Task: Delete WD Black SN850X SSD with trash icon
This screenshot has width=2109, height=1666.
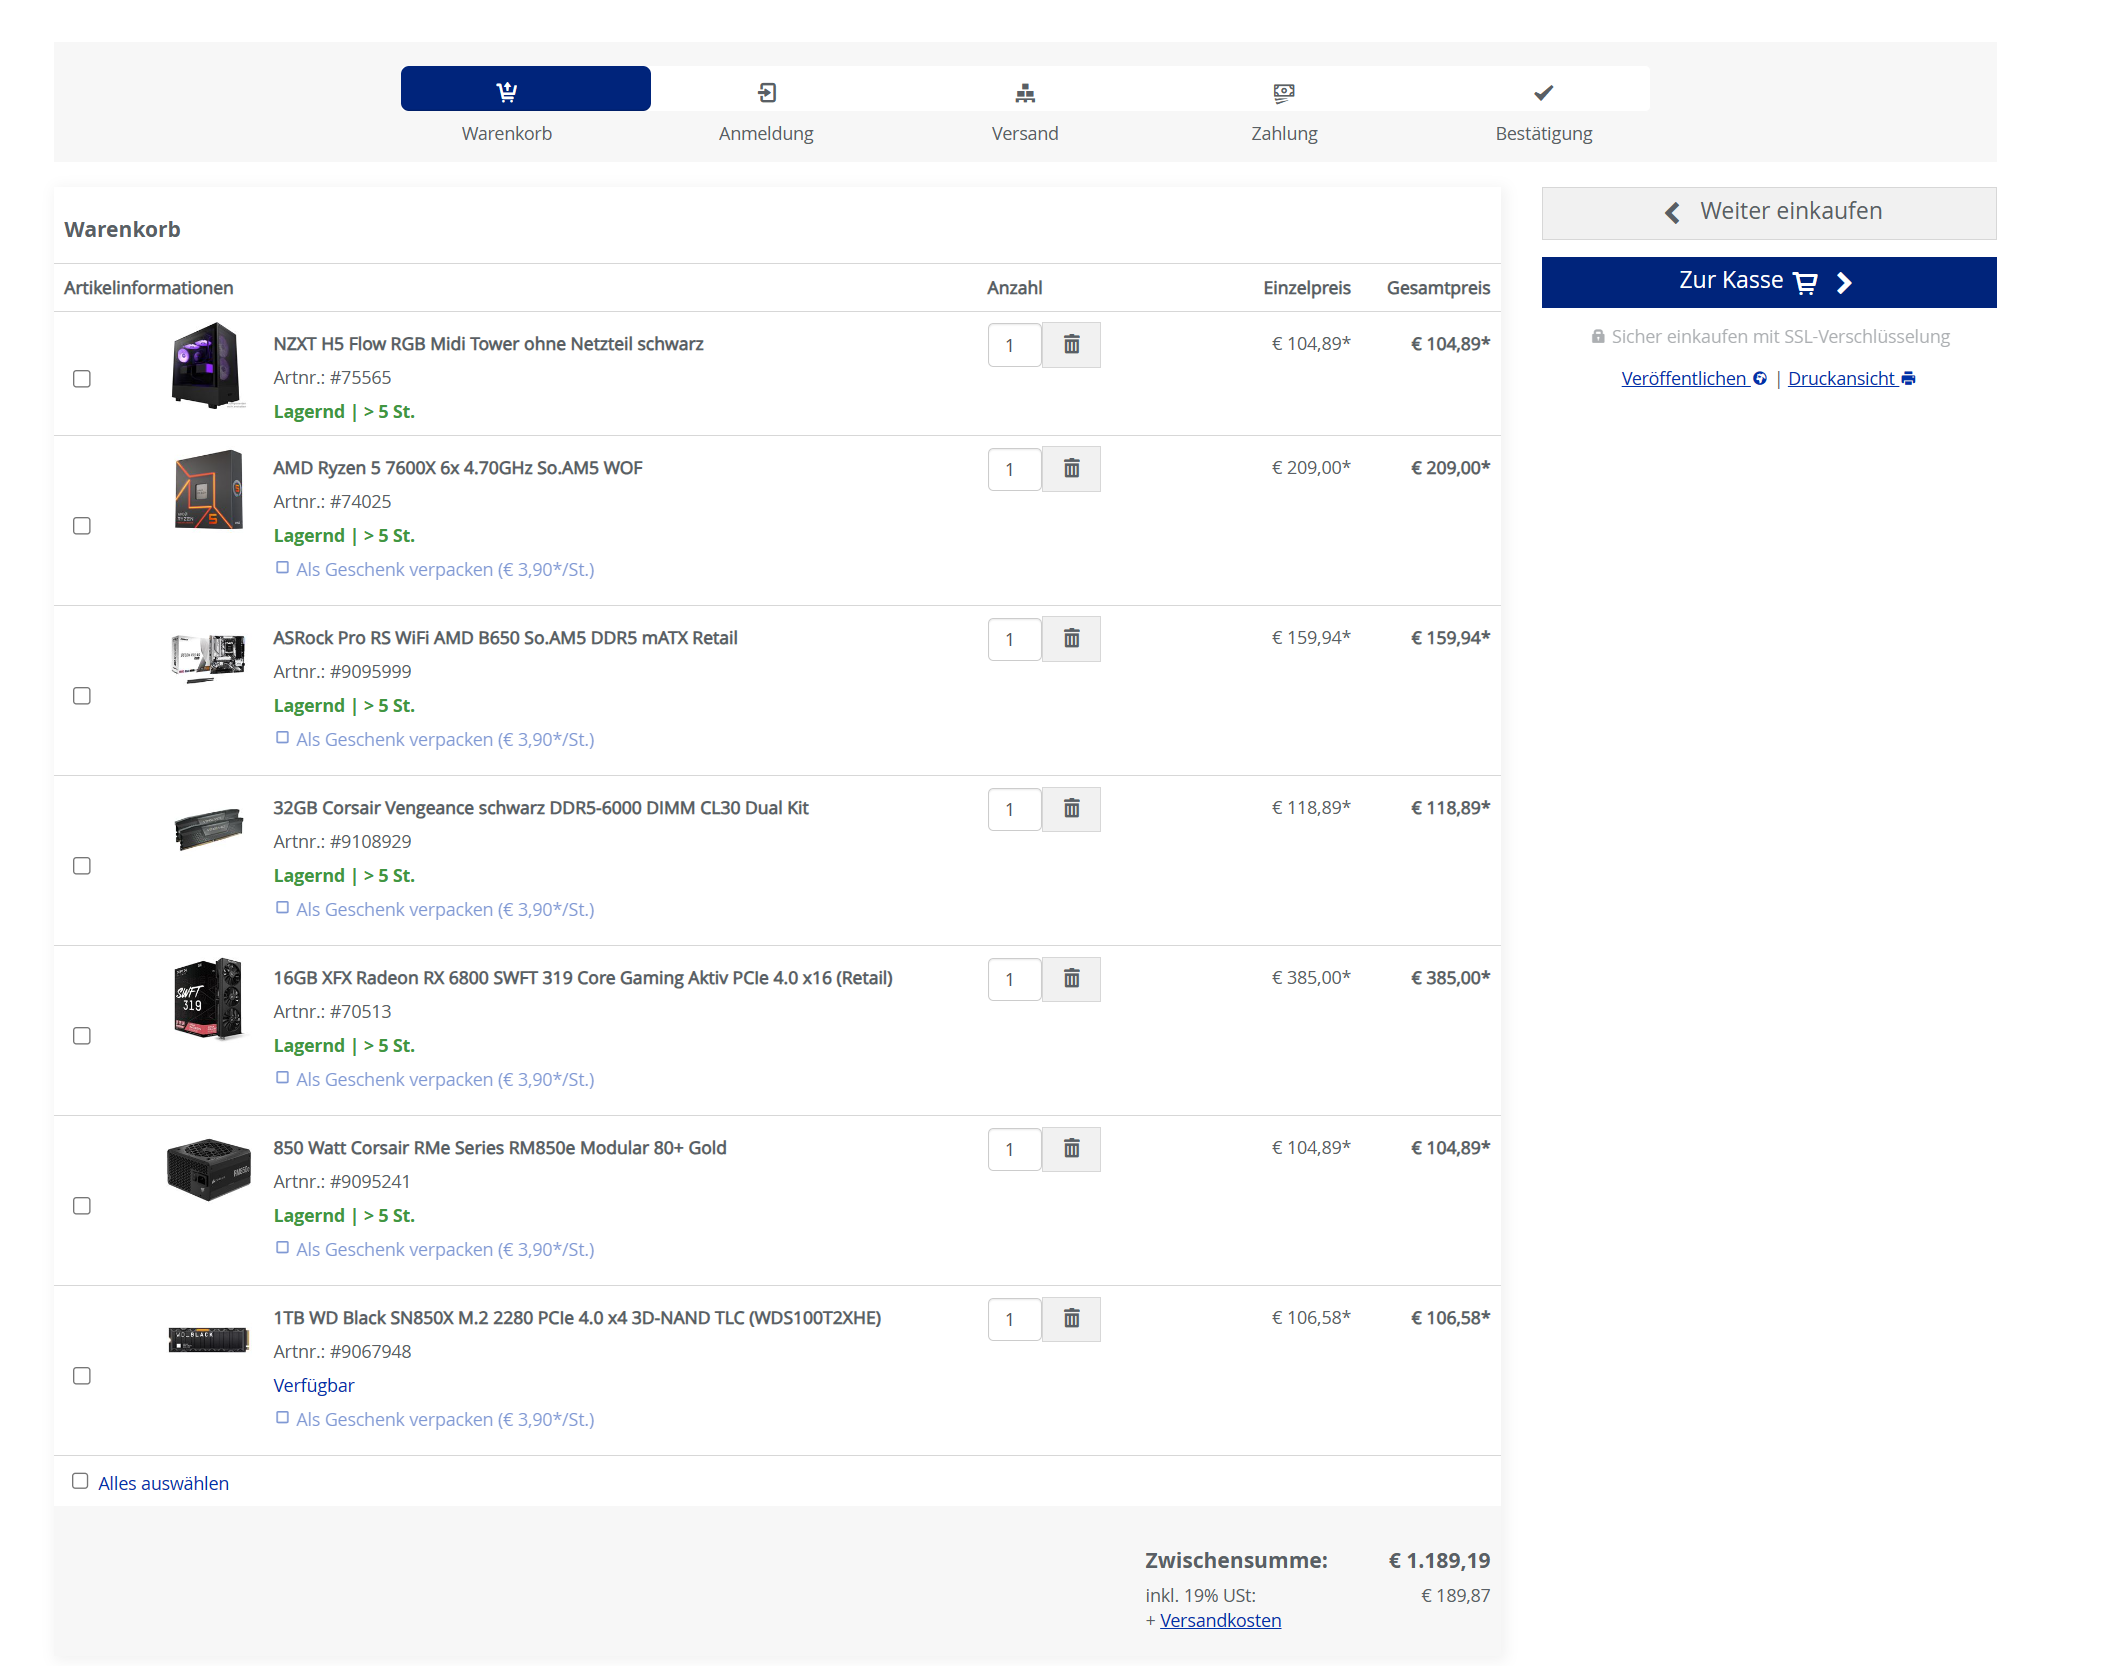Action: (x=1071, y=1319)
